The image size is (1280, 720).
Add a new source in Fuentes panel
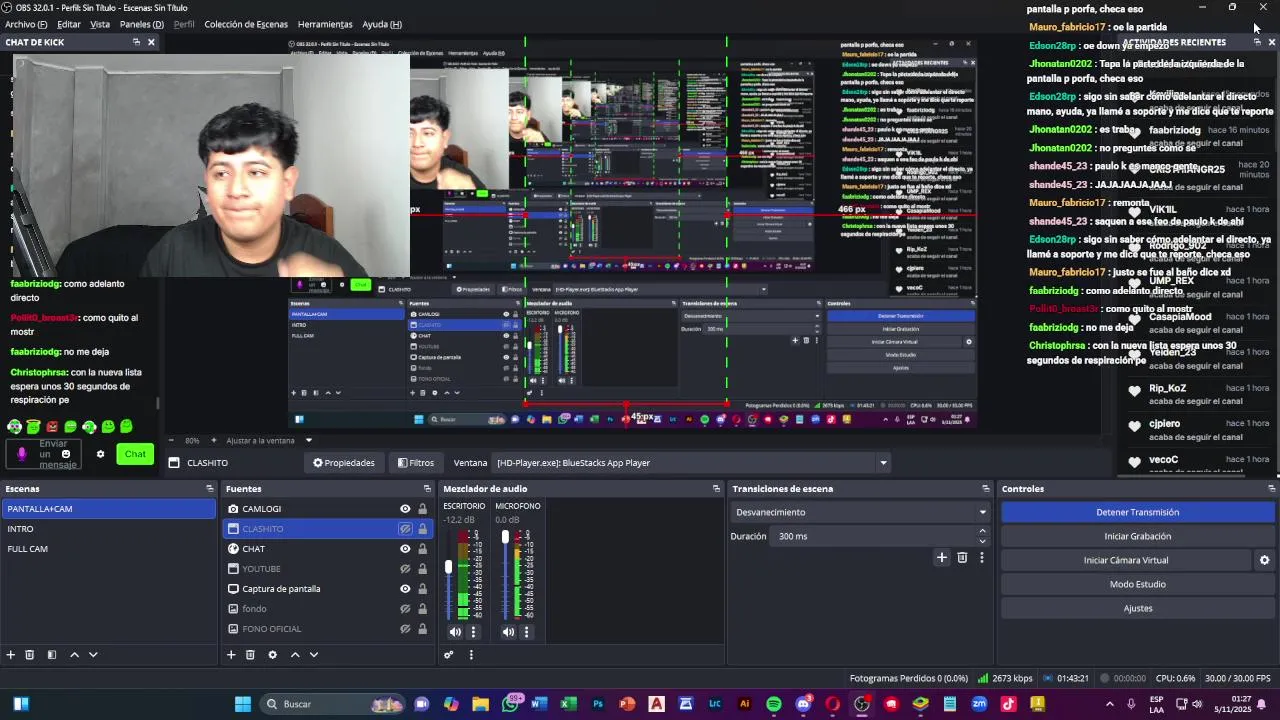tap(231, 655)
